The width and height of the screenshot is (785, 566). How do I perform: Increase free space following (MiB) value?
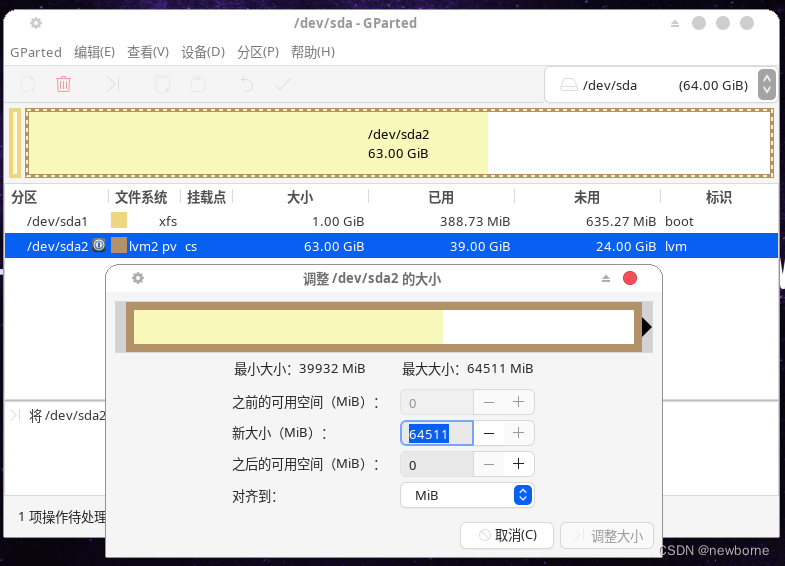click(x=519, y=464)
